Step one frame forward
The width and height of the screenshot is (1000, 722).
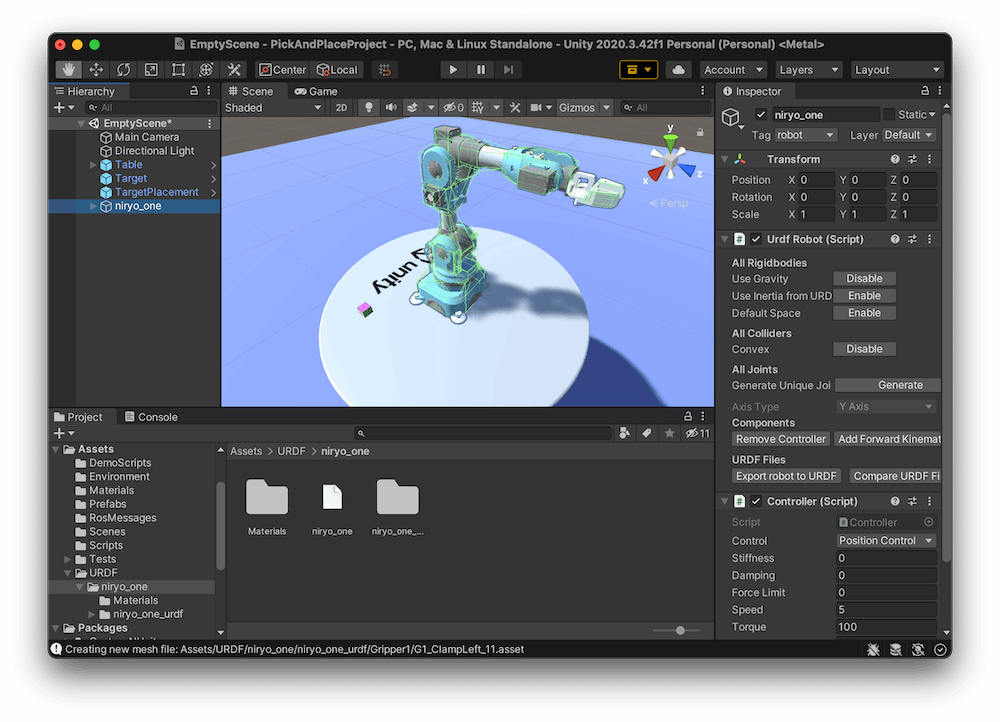click(508, 70)
